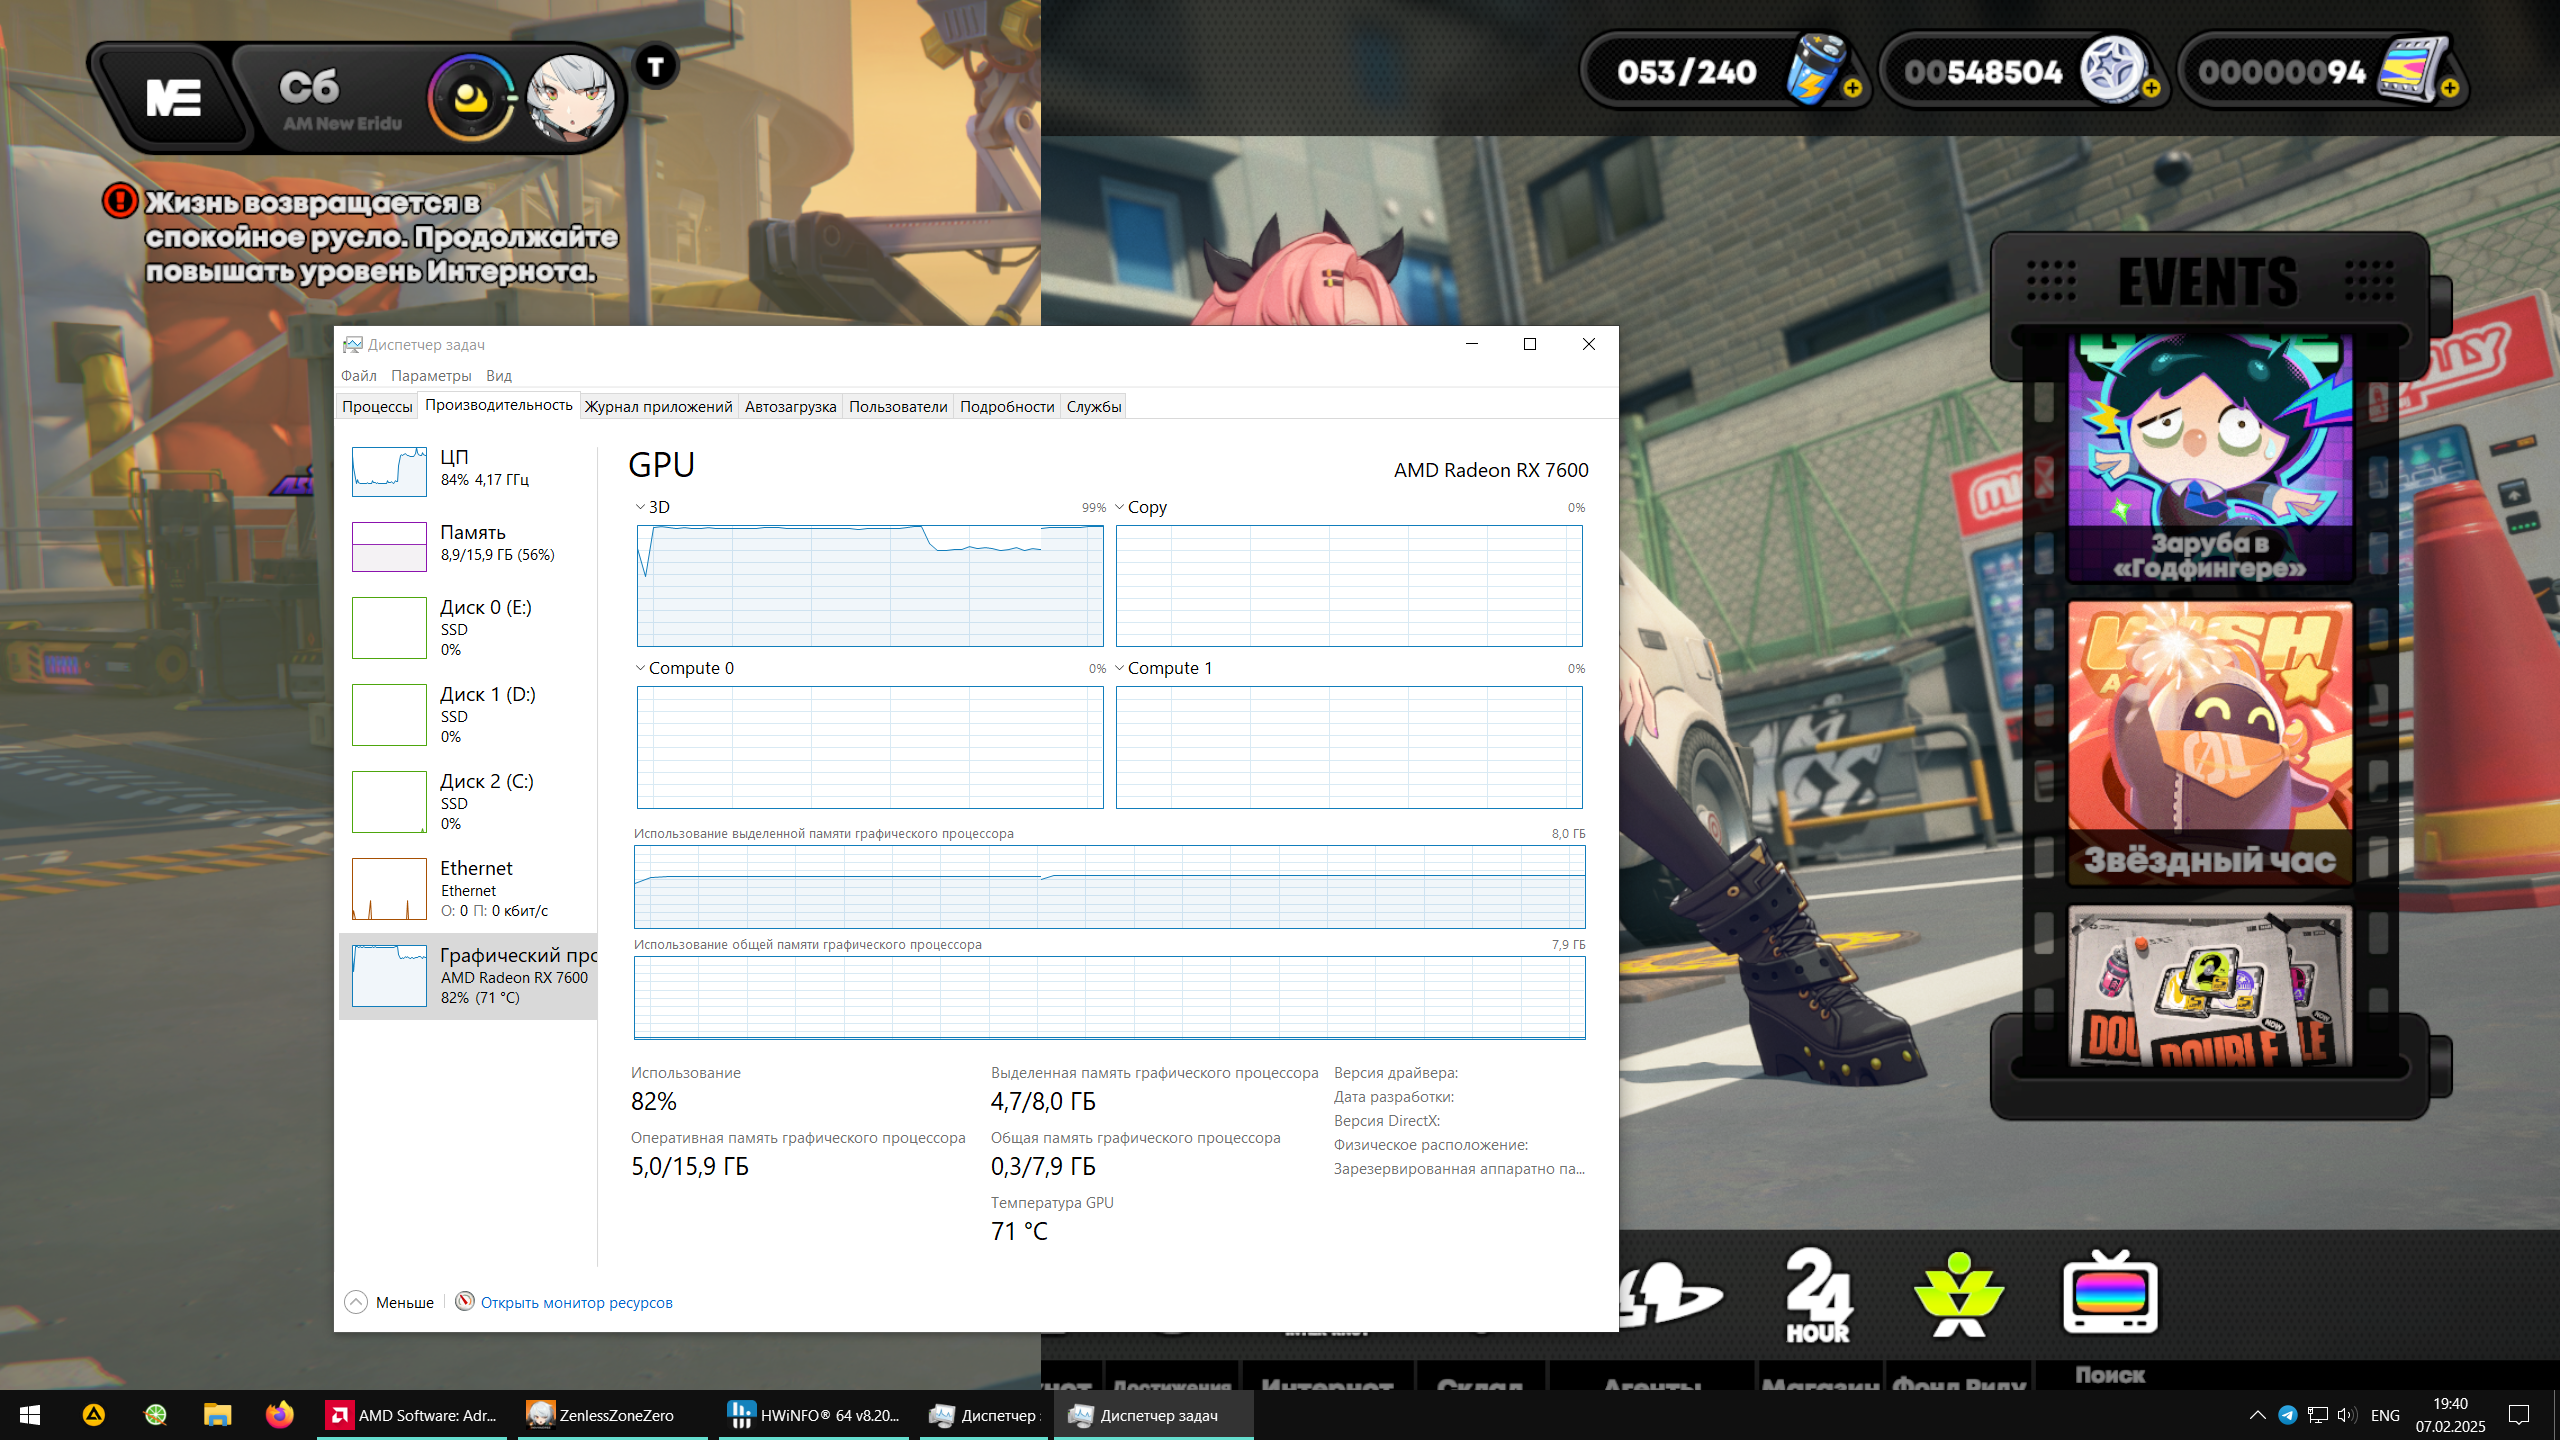
Task: Close the Диспетчер задач window
Action: pos(1589,344)
